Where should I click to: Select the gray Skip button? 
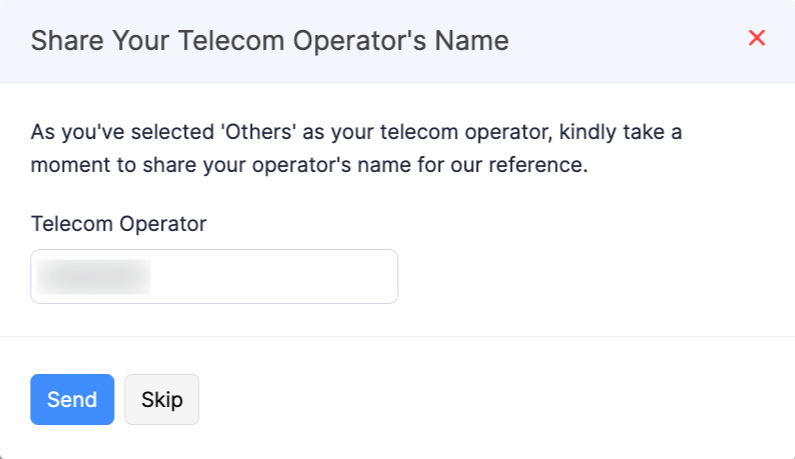162,400
